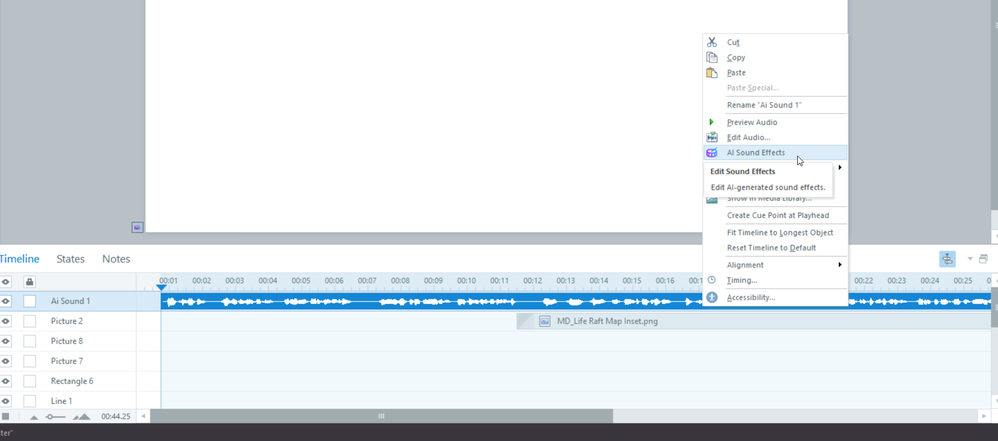Hide the Line 1 layer
Viewport: 998px width, 441px height.
6,401
